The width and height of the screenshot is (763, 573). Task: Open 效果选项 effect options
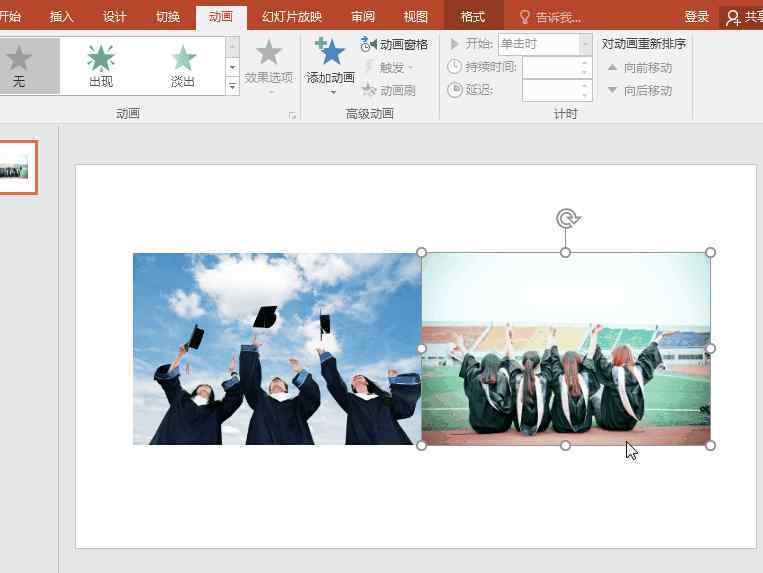click(269, 67)
